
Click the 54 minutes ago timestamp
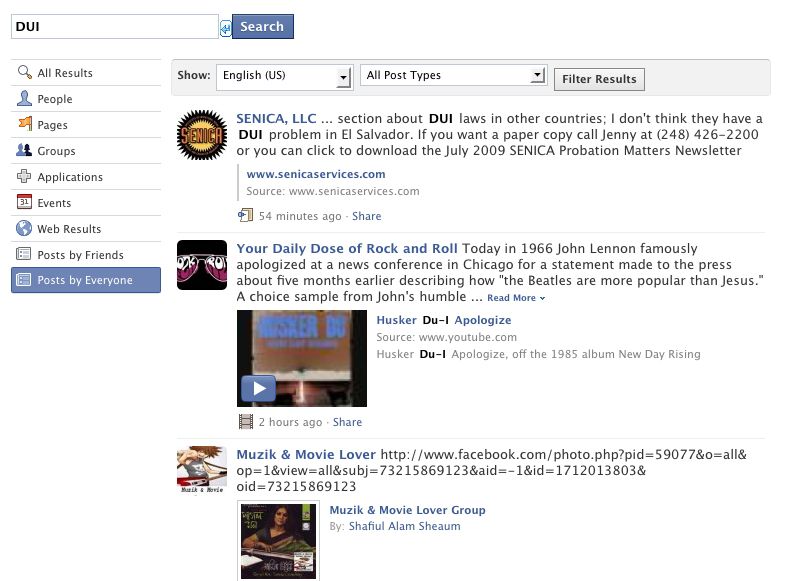(300, 216)
